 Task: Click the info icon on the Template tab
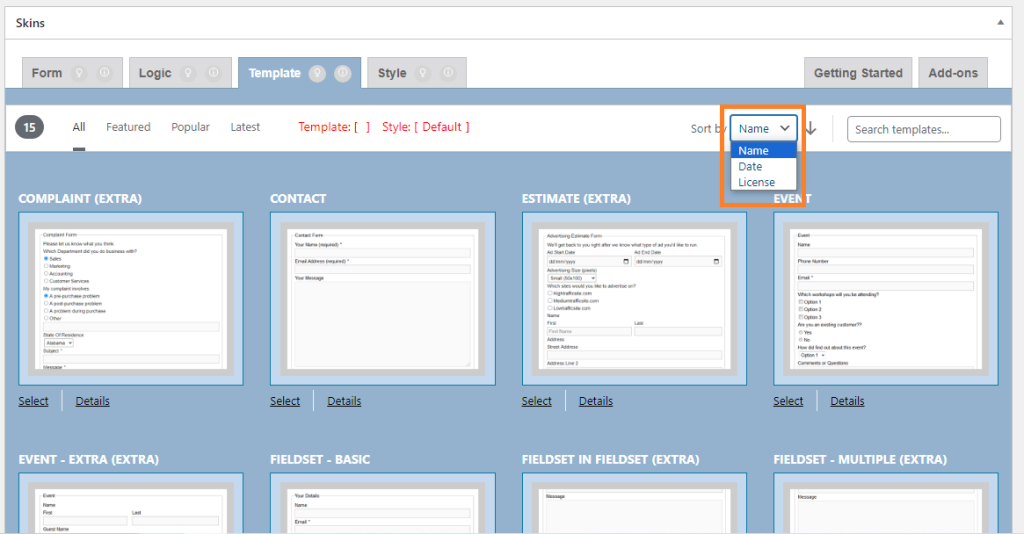[342, 73]
